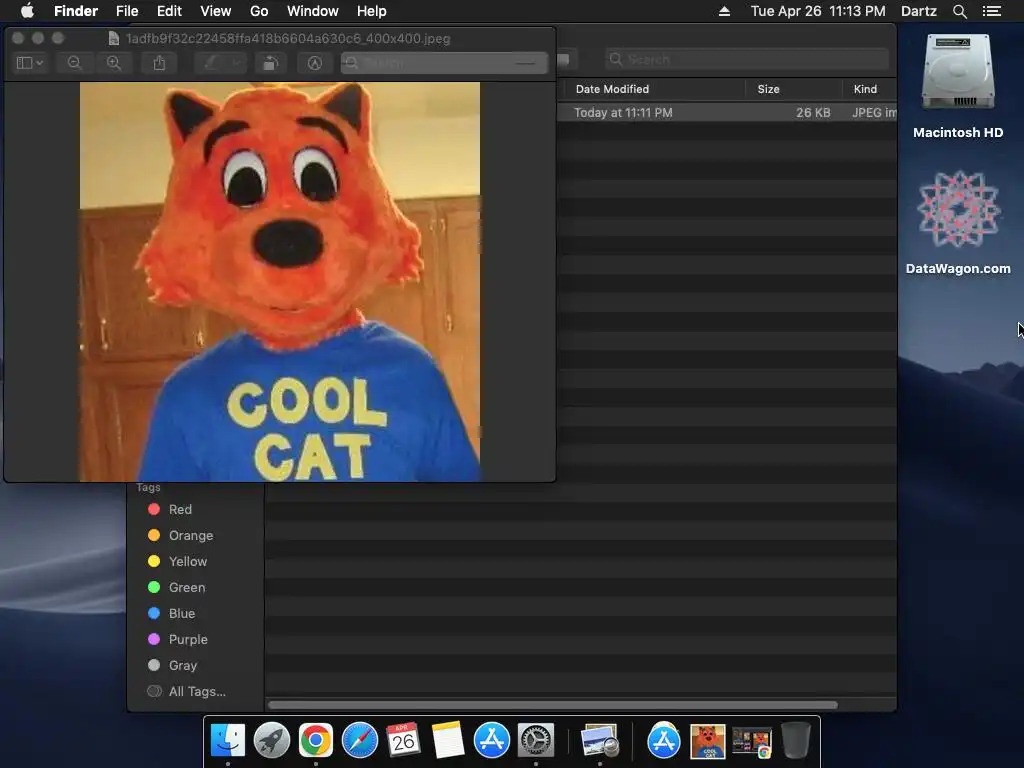1024x768 pixels.
Task: Click the Finder horizontal scrollbar
Action: [552, 705]
